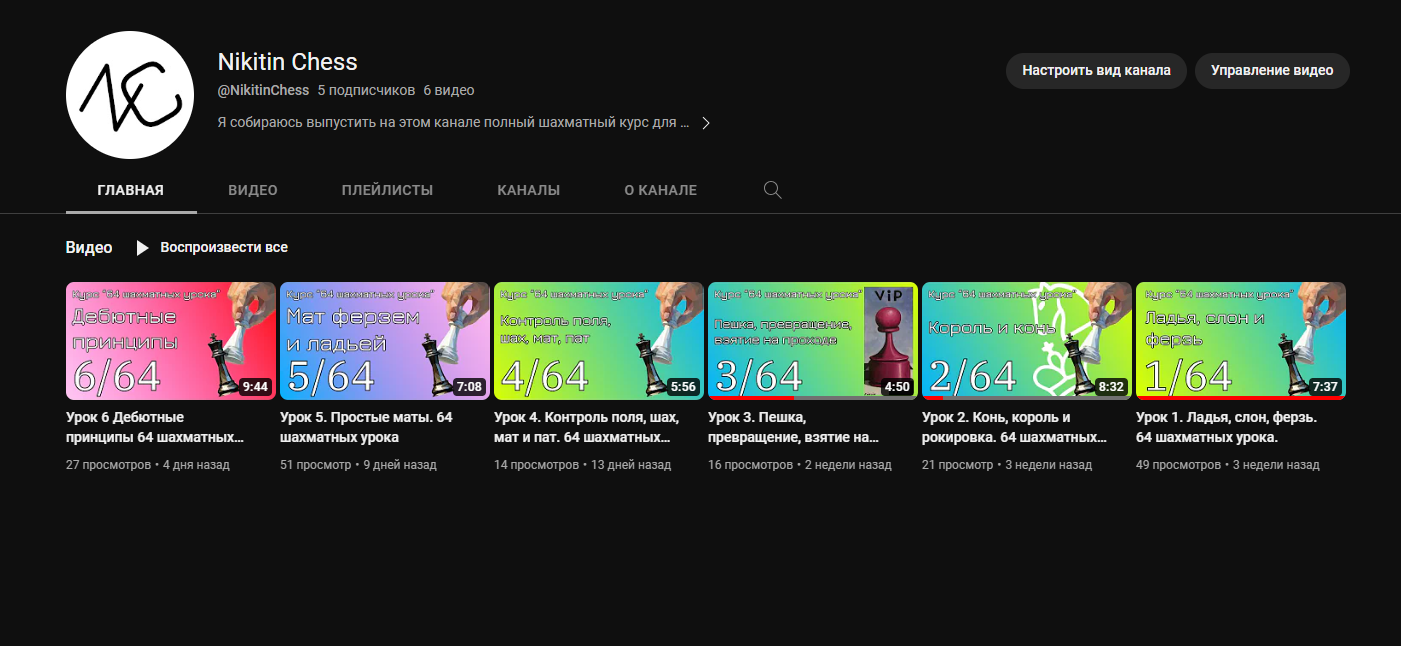Open title Урок 3. Пешка, превращение
Image resolution: width=1401 pixels, height=646 pixels.
(x=794, y=427)
